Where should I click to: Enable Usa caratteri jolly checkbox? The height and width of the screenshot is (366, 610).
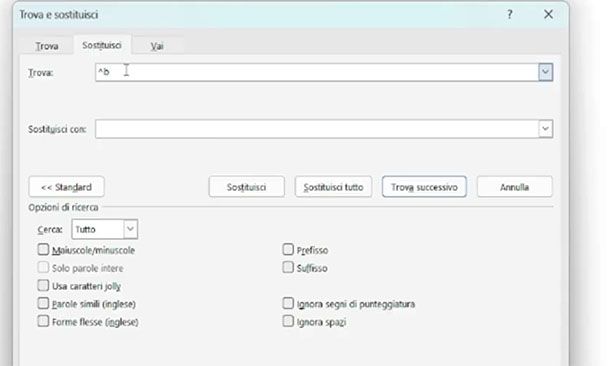pyautogui.click(x=43, y=285)
